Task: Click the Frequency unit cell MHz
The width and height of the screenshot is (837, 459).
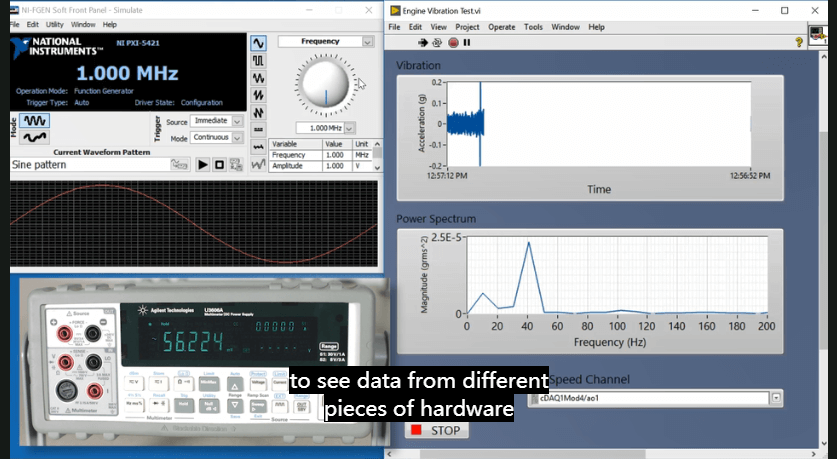Action: click(362, 155)
